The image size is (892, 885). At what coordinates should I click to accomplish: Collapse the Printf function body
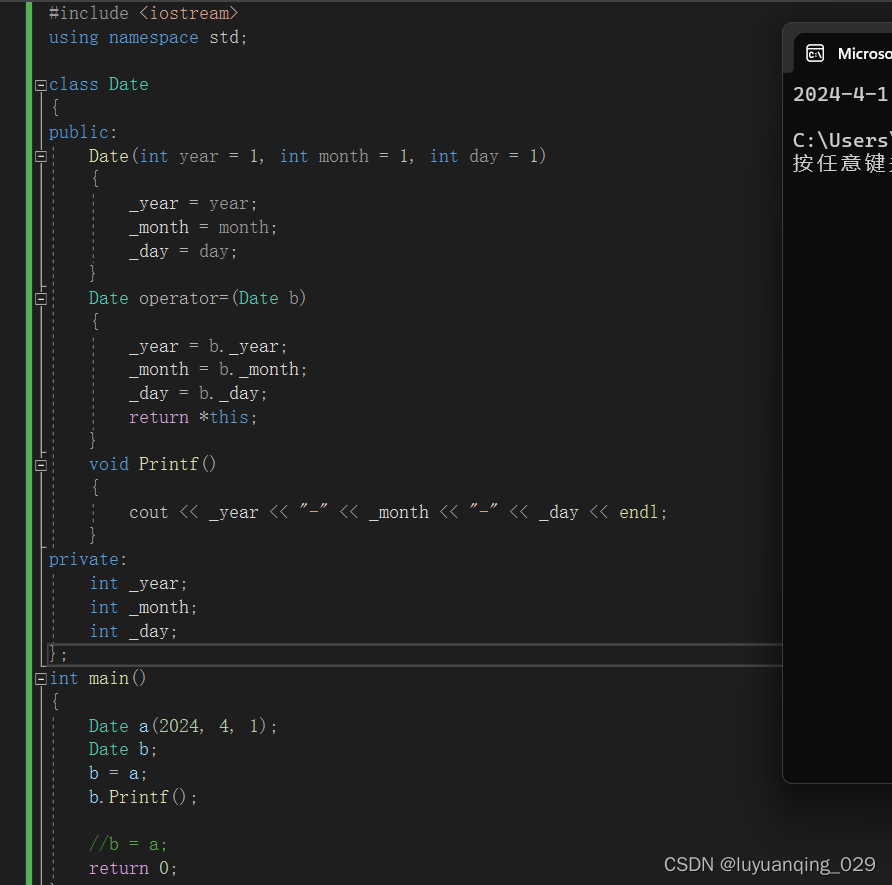pos(40,463)
